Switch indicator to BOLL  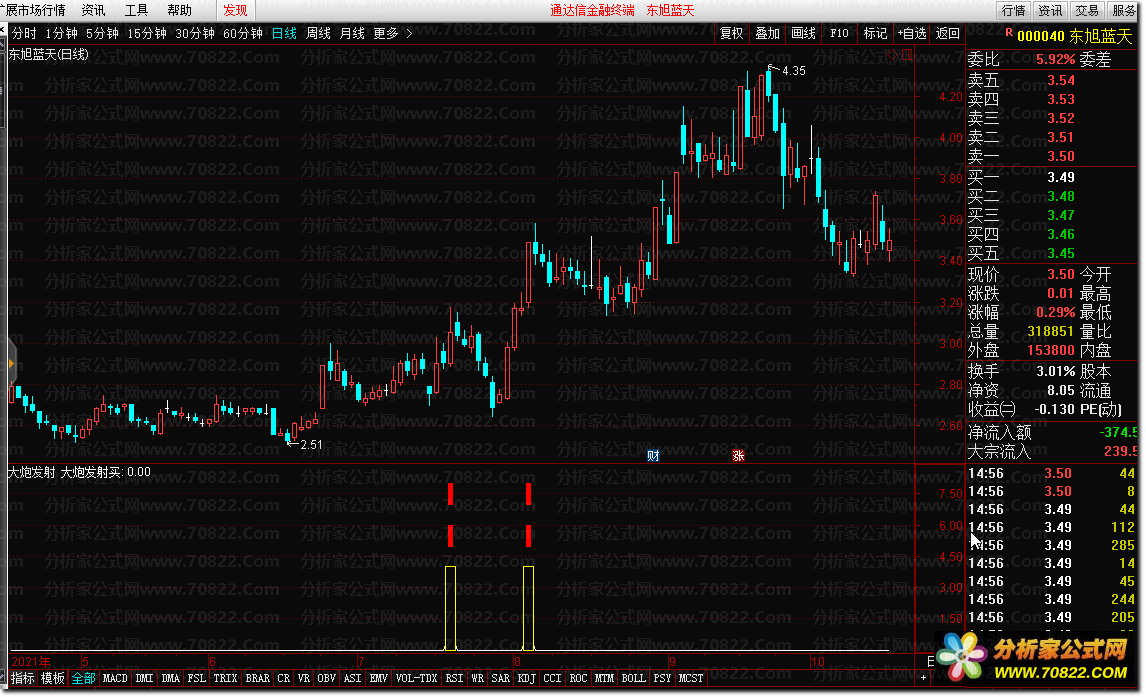pos(633,678)
